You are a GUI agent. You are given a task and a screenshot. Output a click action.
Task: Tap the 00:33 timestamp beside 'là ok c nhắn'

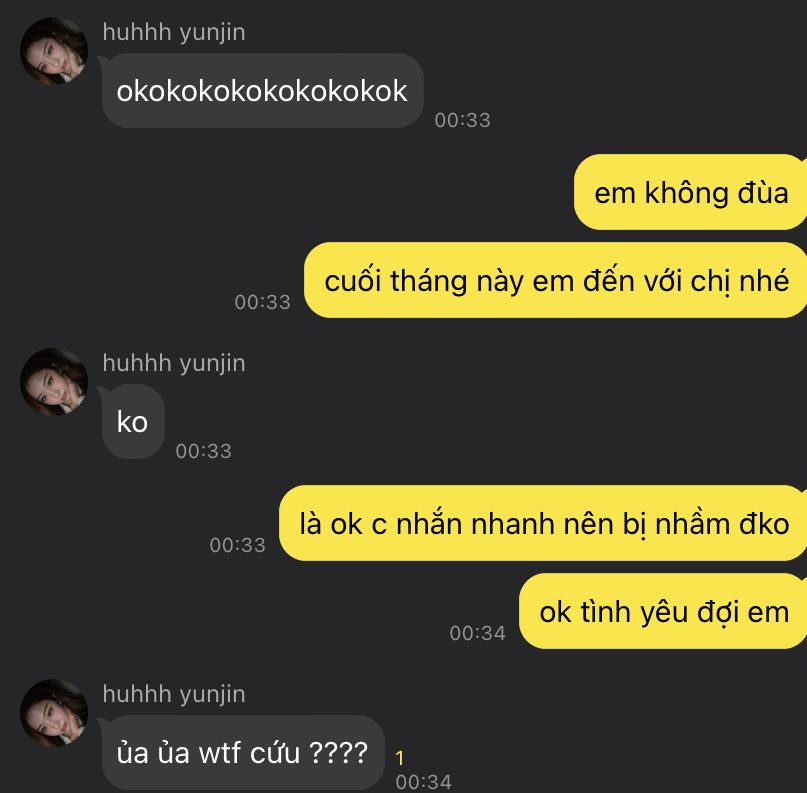tap(237, 545)
